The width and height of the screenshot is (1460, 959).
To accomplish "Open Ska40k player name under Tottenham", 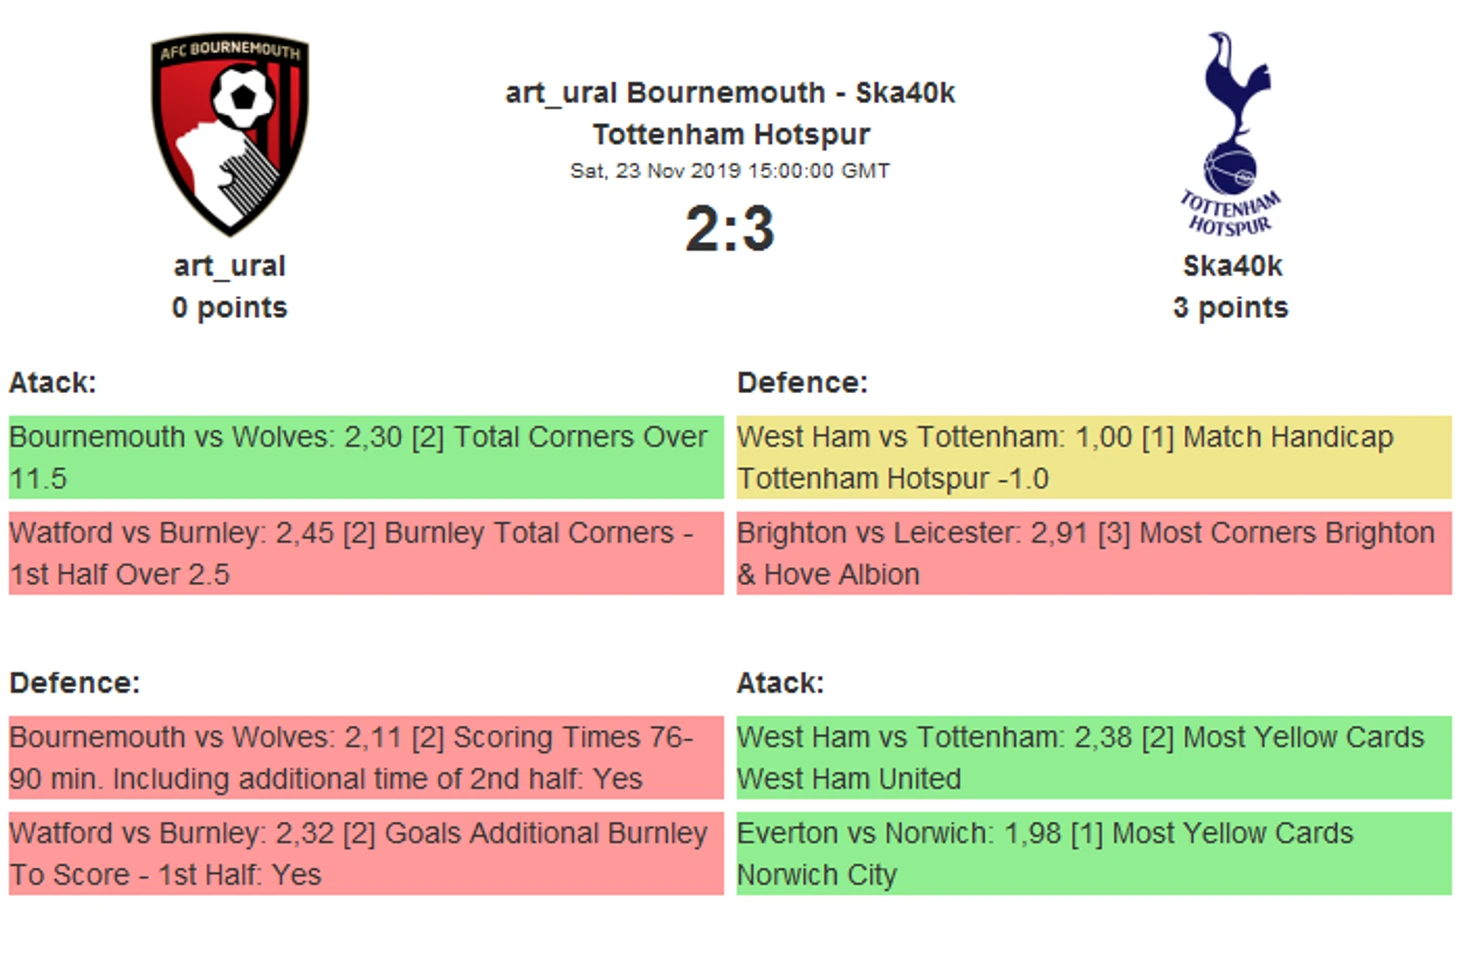I will point(1231,266).
